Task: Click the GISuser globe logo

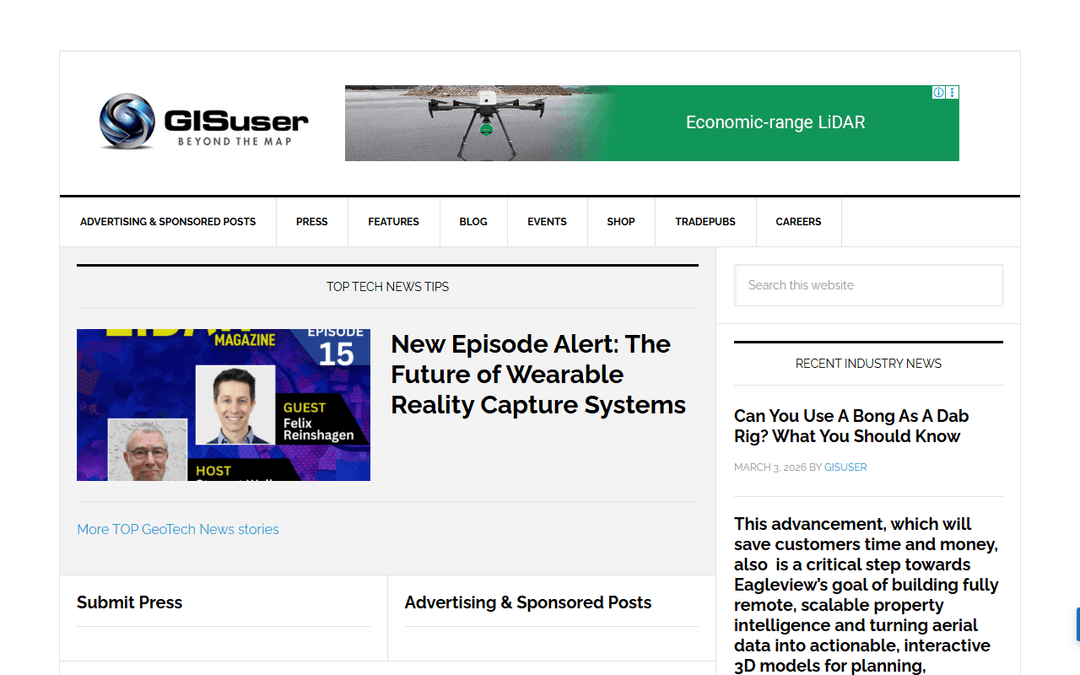Action: pyautogui.click(x=127, y=121)
